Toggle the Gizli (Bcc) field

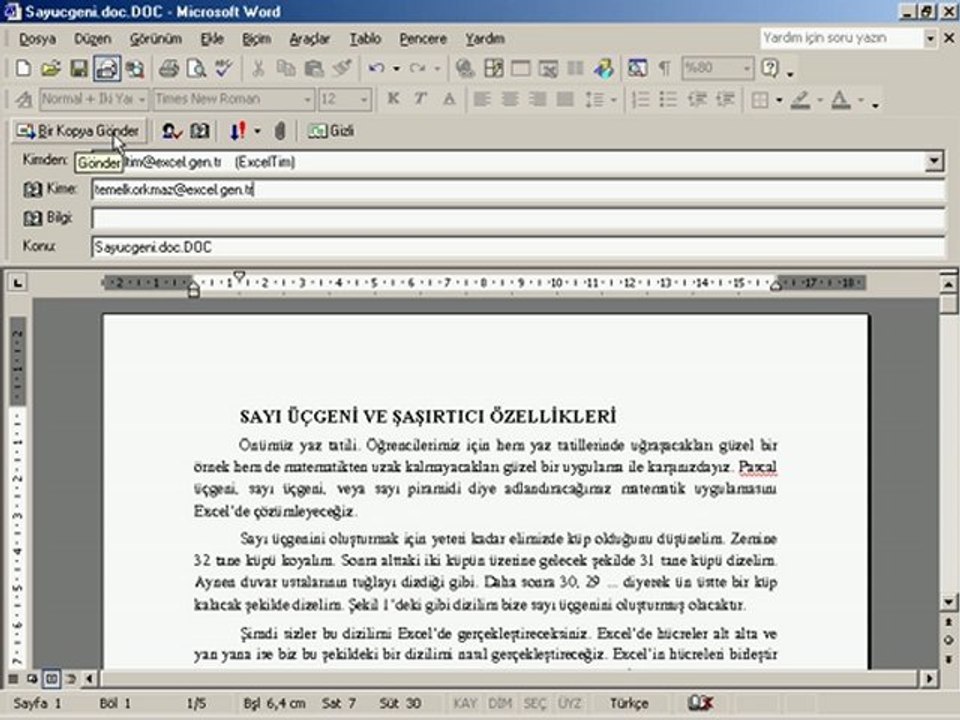tap(331, 131)
